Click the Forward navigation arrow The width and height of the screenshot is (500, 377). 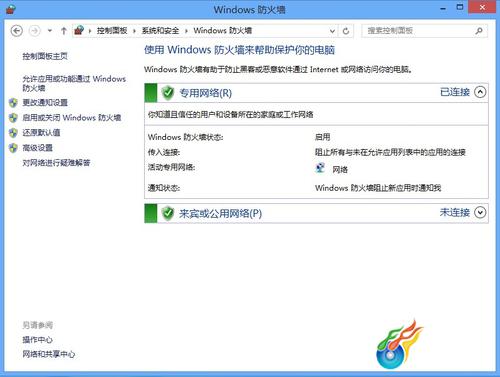click(x=35, y=31)
